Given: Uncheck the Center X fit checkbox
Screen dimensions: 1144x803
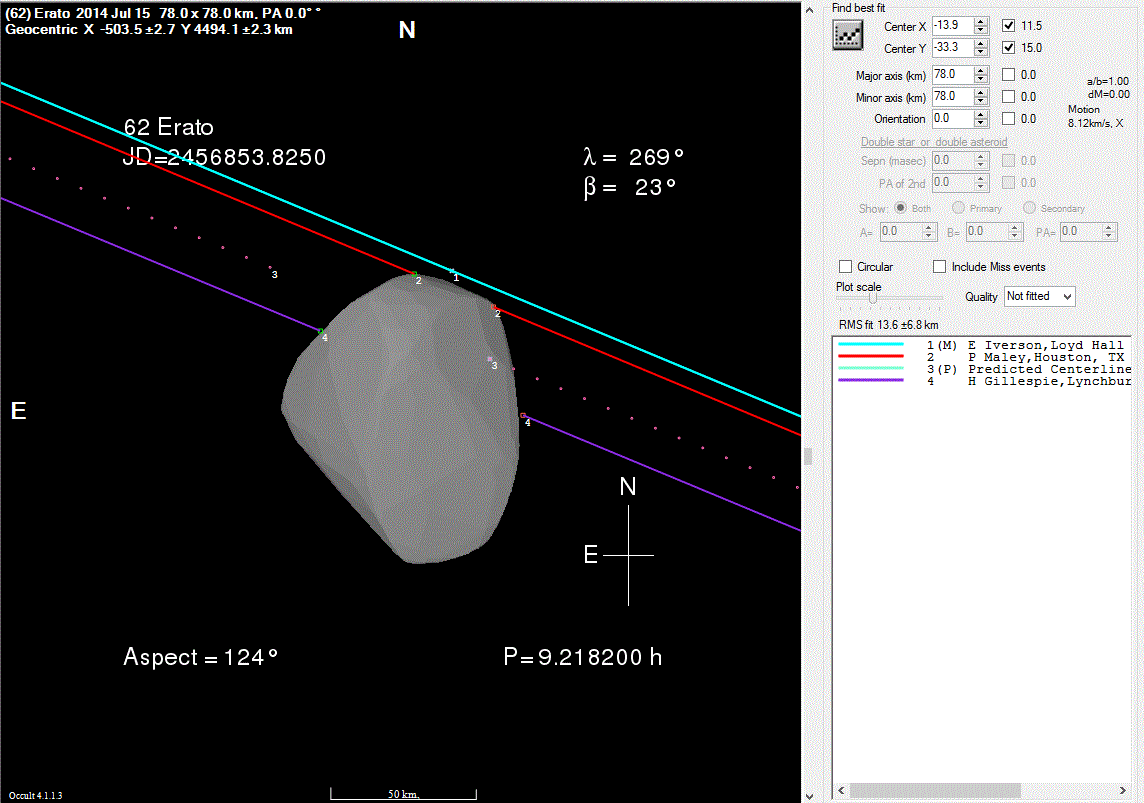Looking at the screenshot, I should coord(1009,25).
